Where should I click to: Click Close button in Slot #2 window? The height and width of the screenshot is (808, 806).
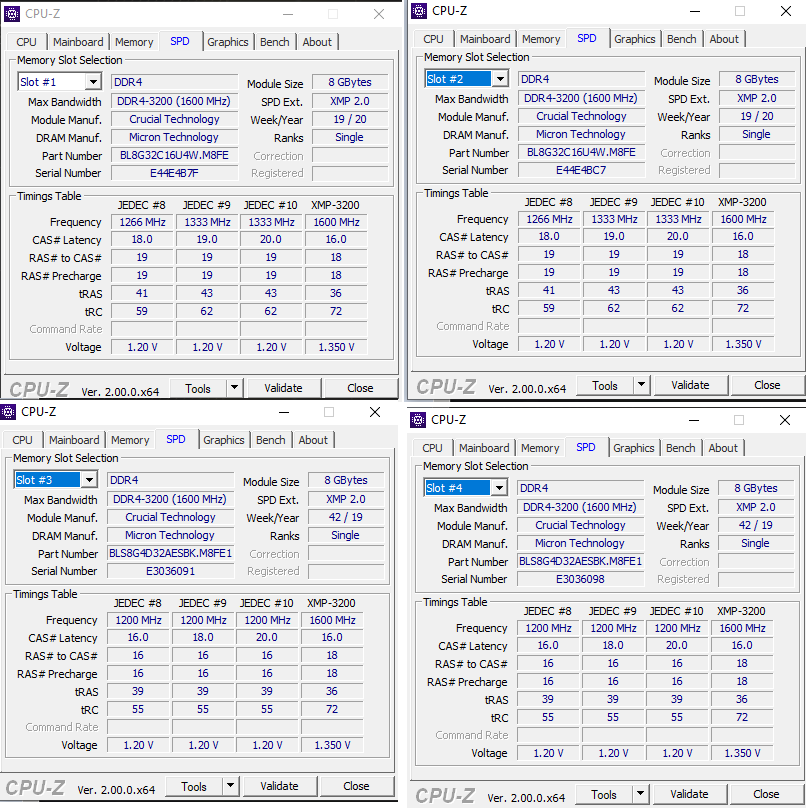click(767, 385)
